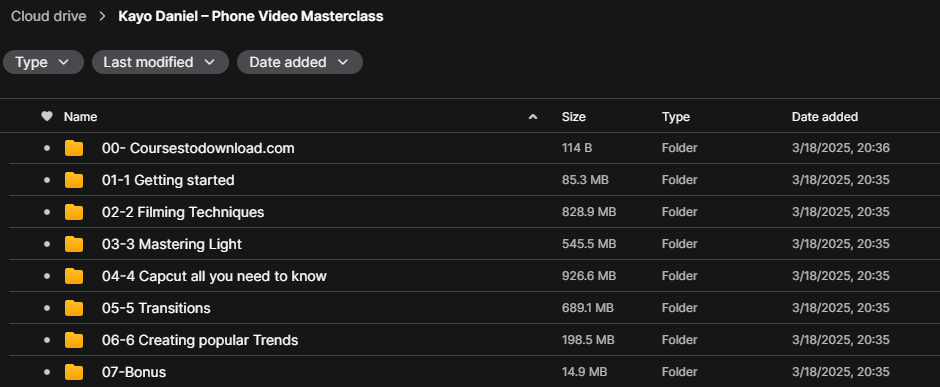Screen dimensions: 940x387
Task: Toggle favorite dot for 07-Bonus row
Action: (x=47, y=373)
